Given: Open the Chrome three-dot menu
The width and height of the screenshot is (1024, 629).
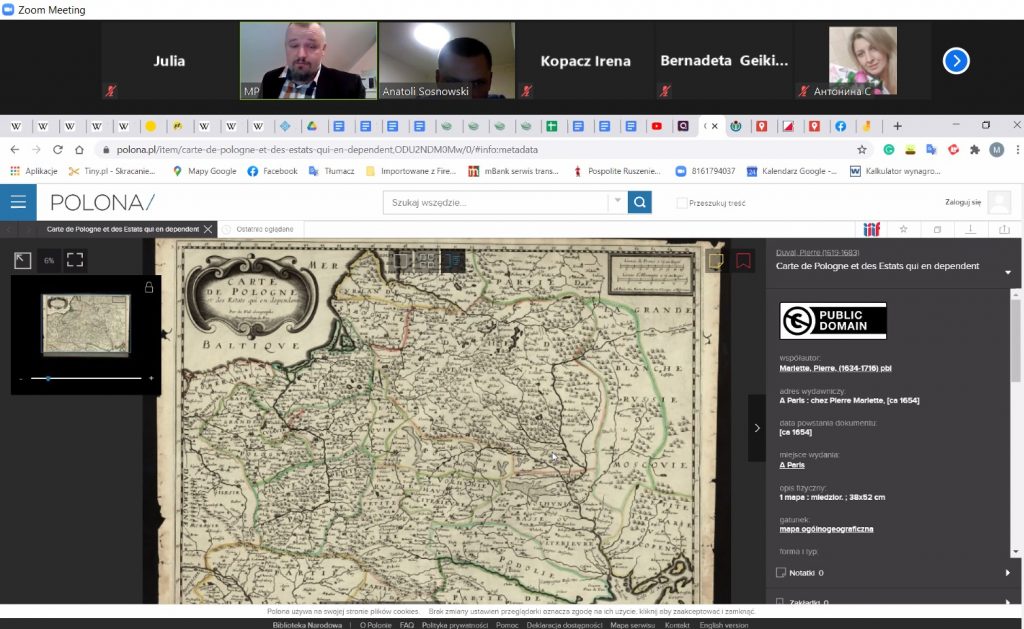Looking at the screenshot, I should point(1017,150).
